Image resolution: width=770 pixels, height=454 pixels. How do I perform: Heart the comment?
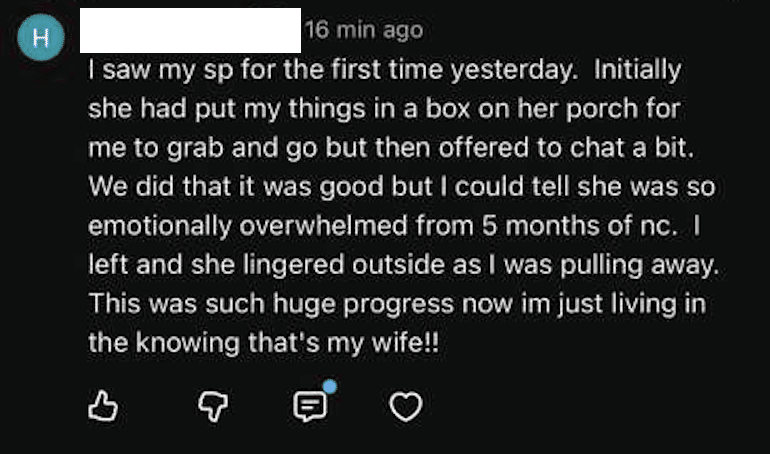406,406
